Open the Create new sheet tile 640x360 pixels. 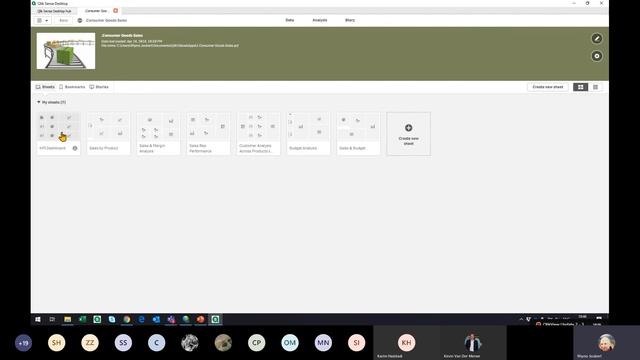(x=409, y=134)
